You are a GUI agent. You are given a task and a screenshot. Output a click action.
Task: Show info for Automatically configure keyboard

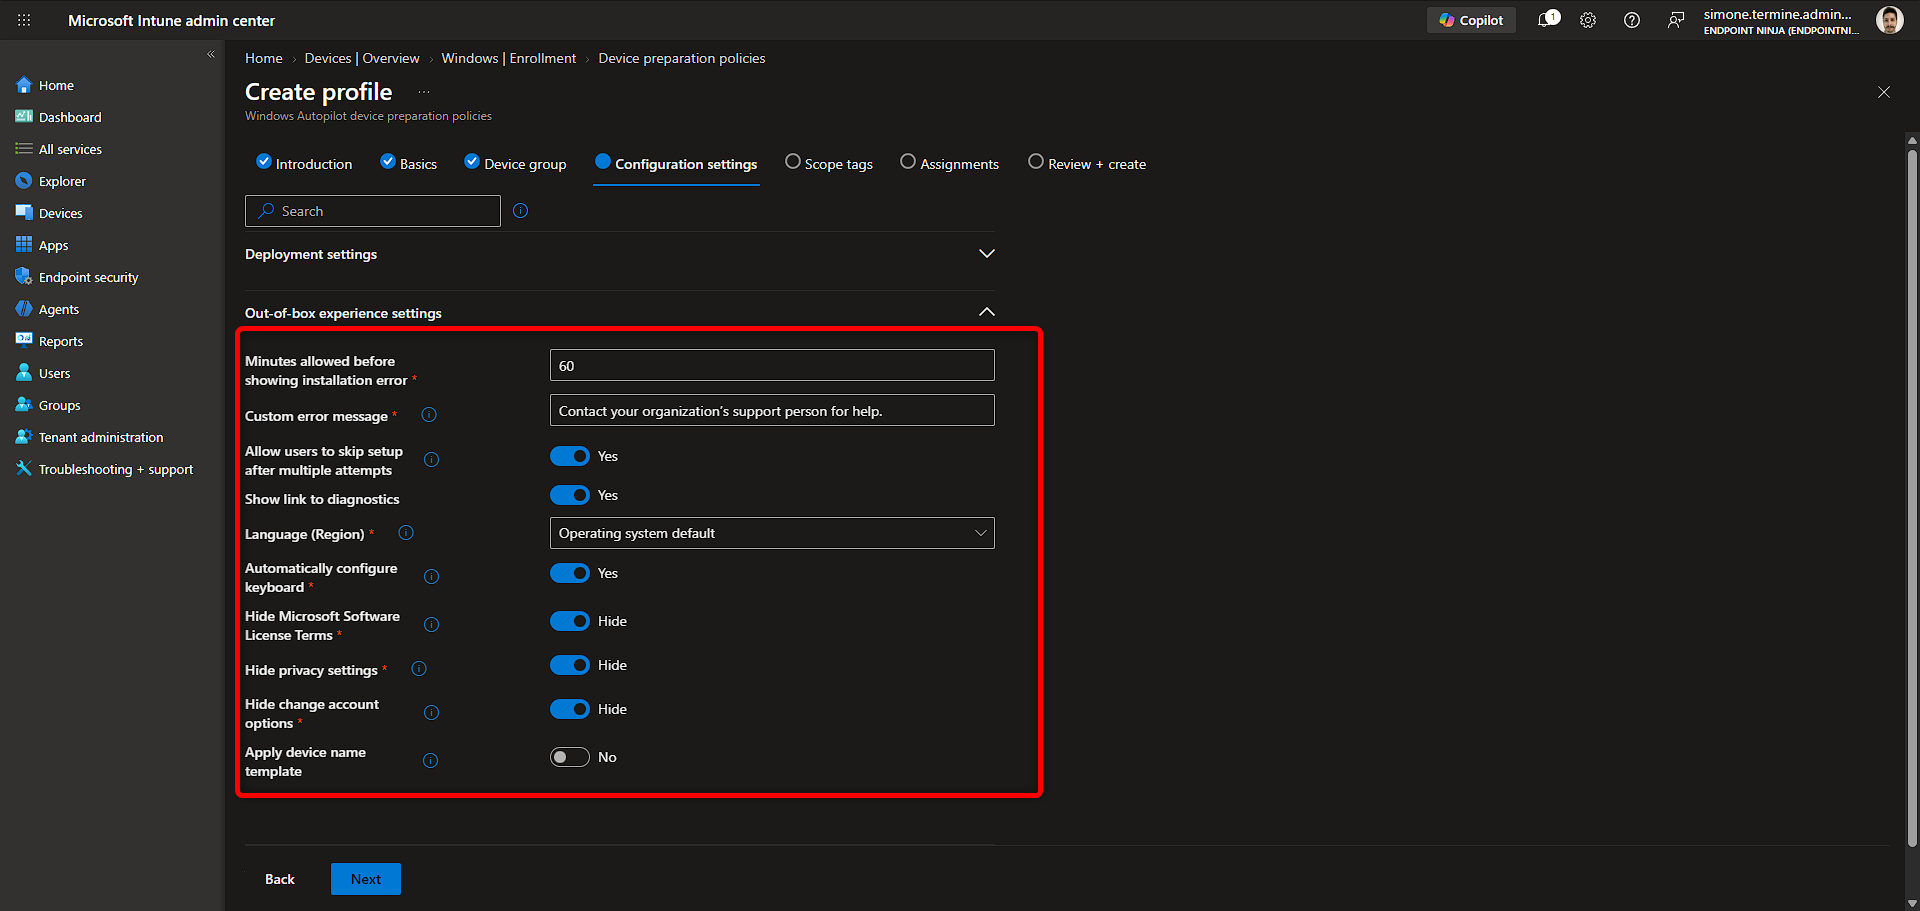(431, 577)
